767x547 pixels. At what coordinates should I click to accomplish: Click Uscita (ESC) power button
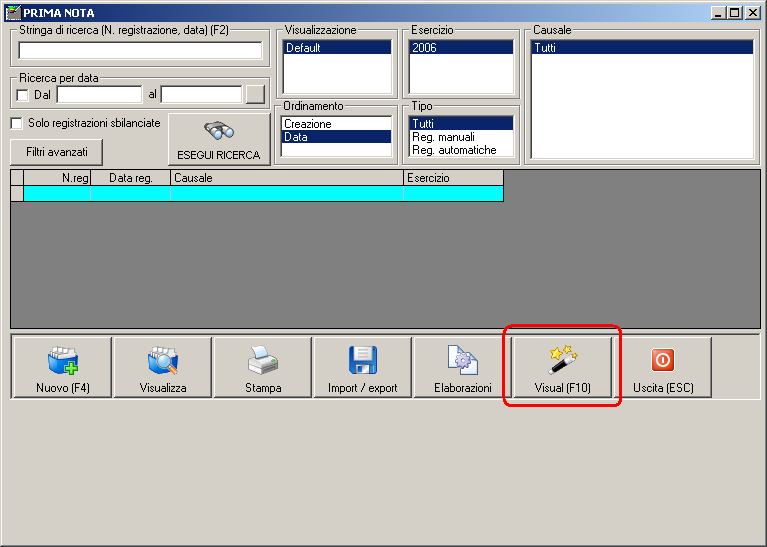(x=663, y=367)
